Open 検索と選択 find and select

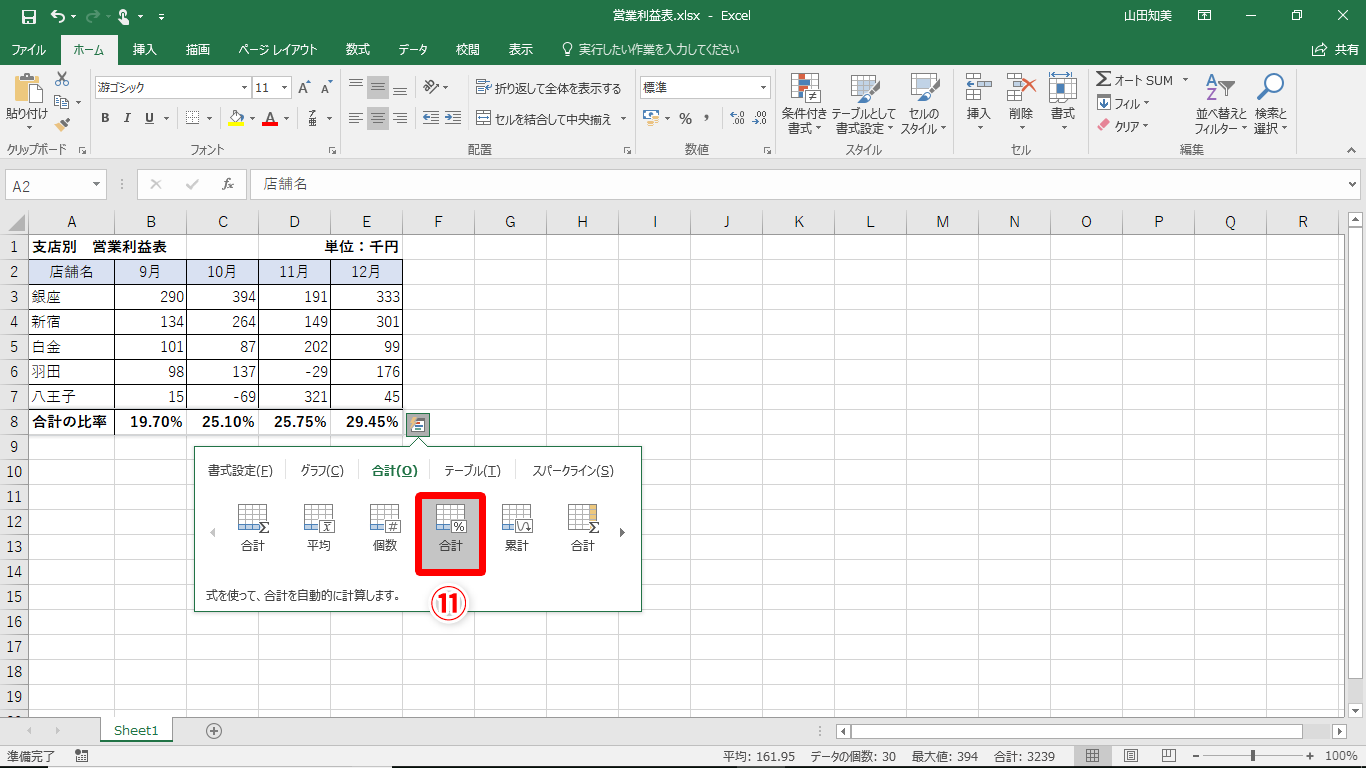[1270, 104]
